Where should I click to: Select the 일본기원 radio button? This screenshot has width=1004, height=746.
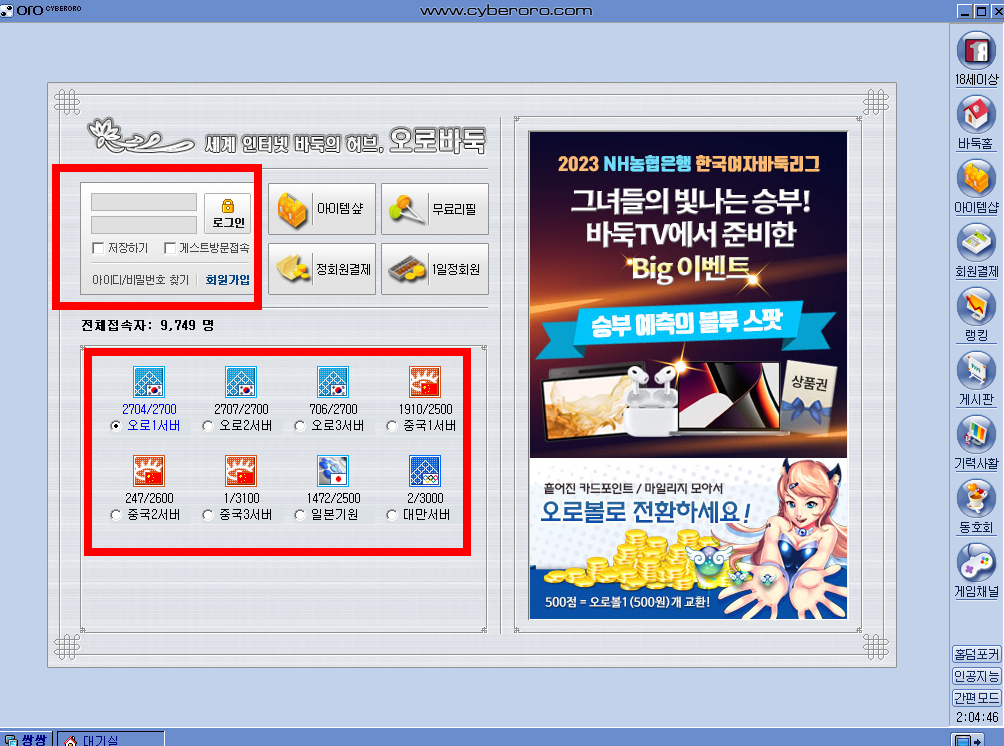pos(300,515)
